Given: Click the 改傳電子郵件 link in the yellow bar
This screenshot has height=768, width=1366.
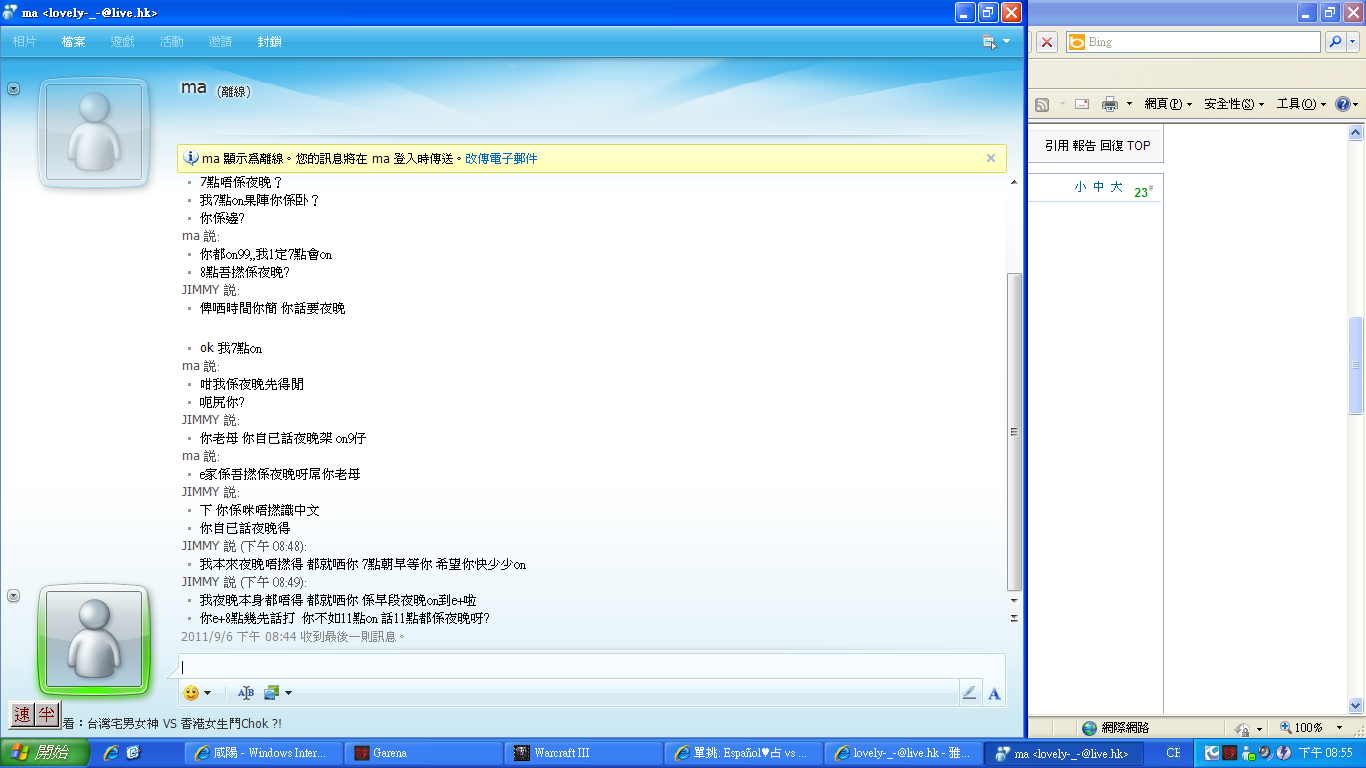Looking at the screenshot, I should pyautogui.click(x=501, y=158).
